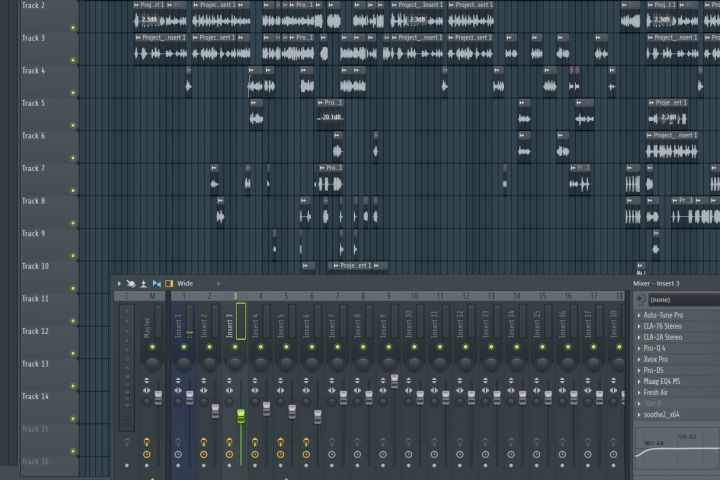Click the Master volume fader handle

point(158,398)
